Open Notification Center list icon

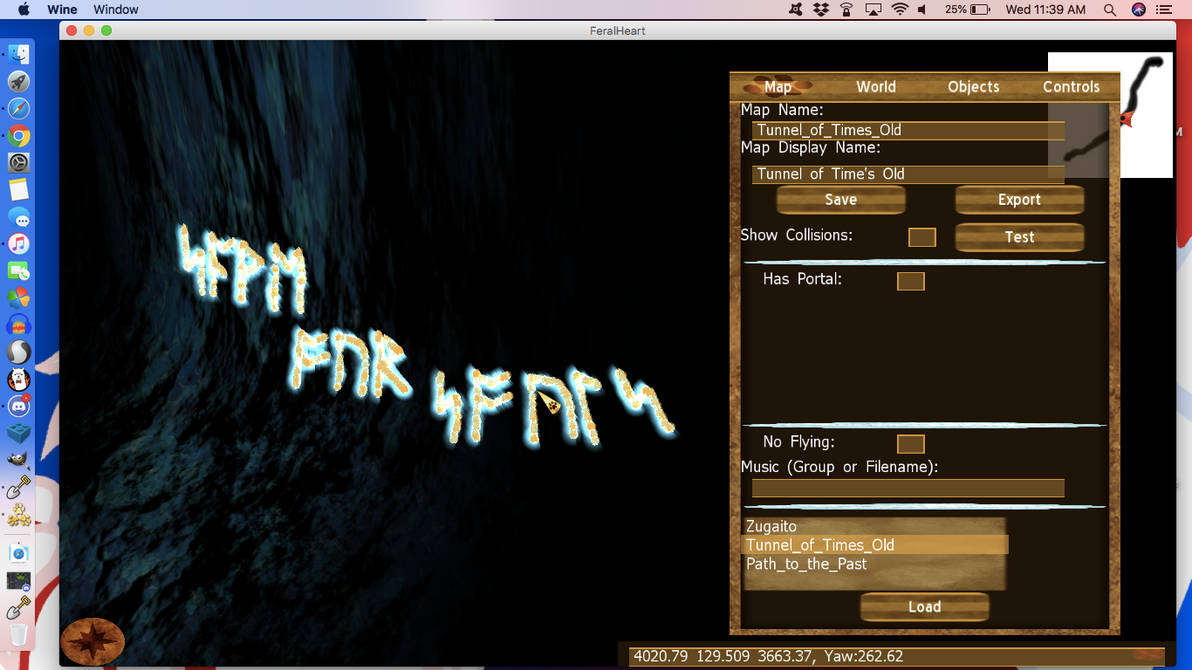tap(1164, 9)
